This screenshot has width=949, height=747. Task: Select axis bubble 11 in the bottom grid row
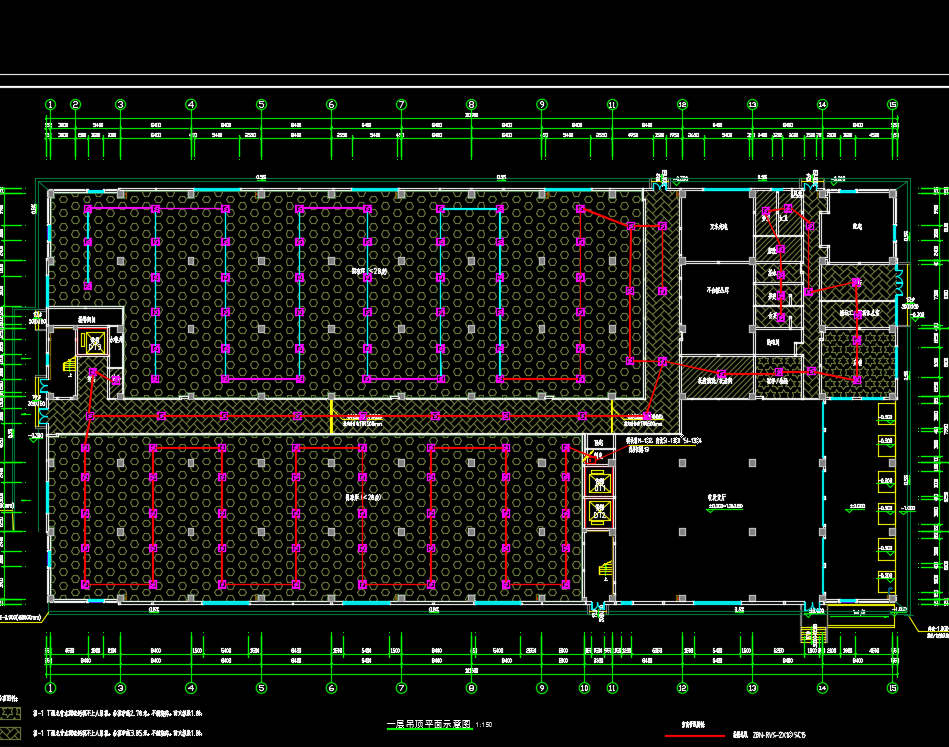[612, 688]
